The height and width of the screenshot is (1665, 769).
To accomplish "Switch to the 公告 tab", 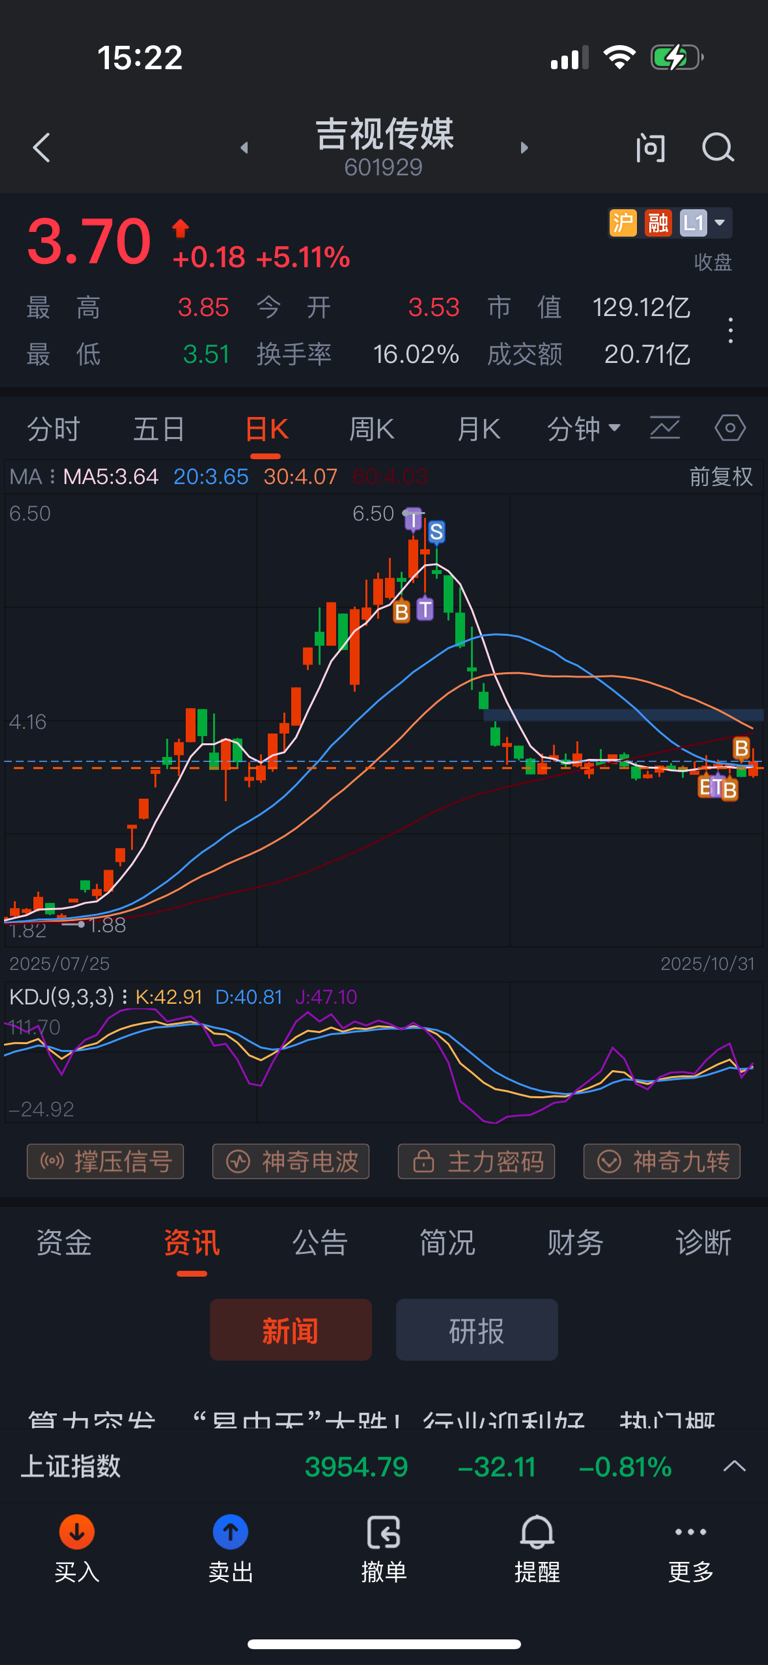I will tap(320, 1243).
